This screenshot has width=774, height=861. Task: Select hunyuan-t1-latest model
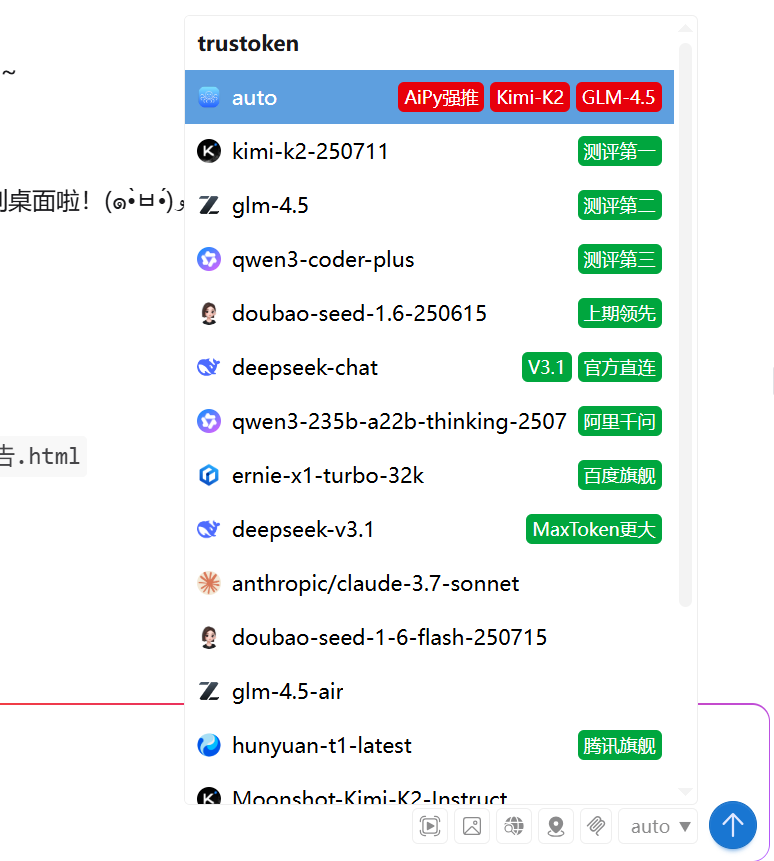pyautogui.click(x=429, y=745)
